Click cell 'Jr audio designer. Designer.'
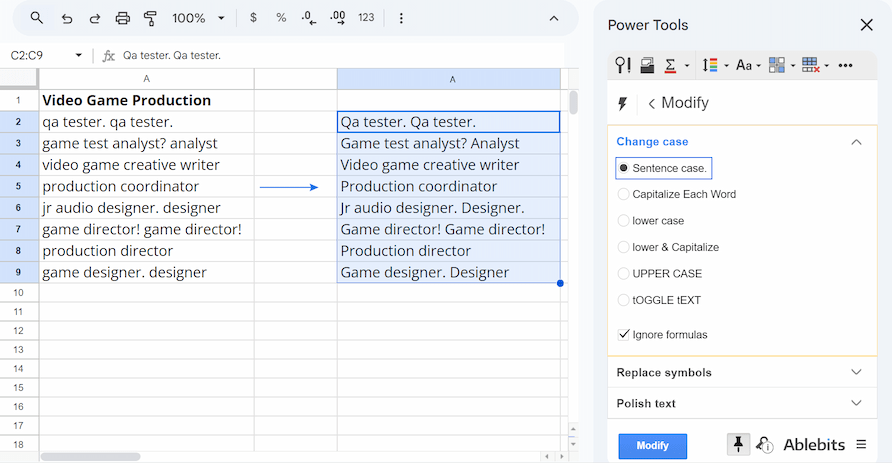The width and height of the screenshot is (892, 463). tap(448, 208)
